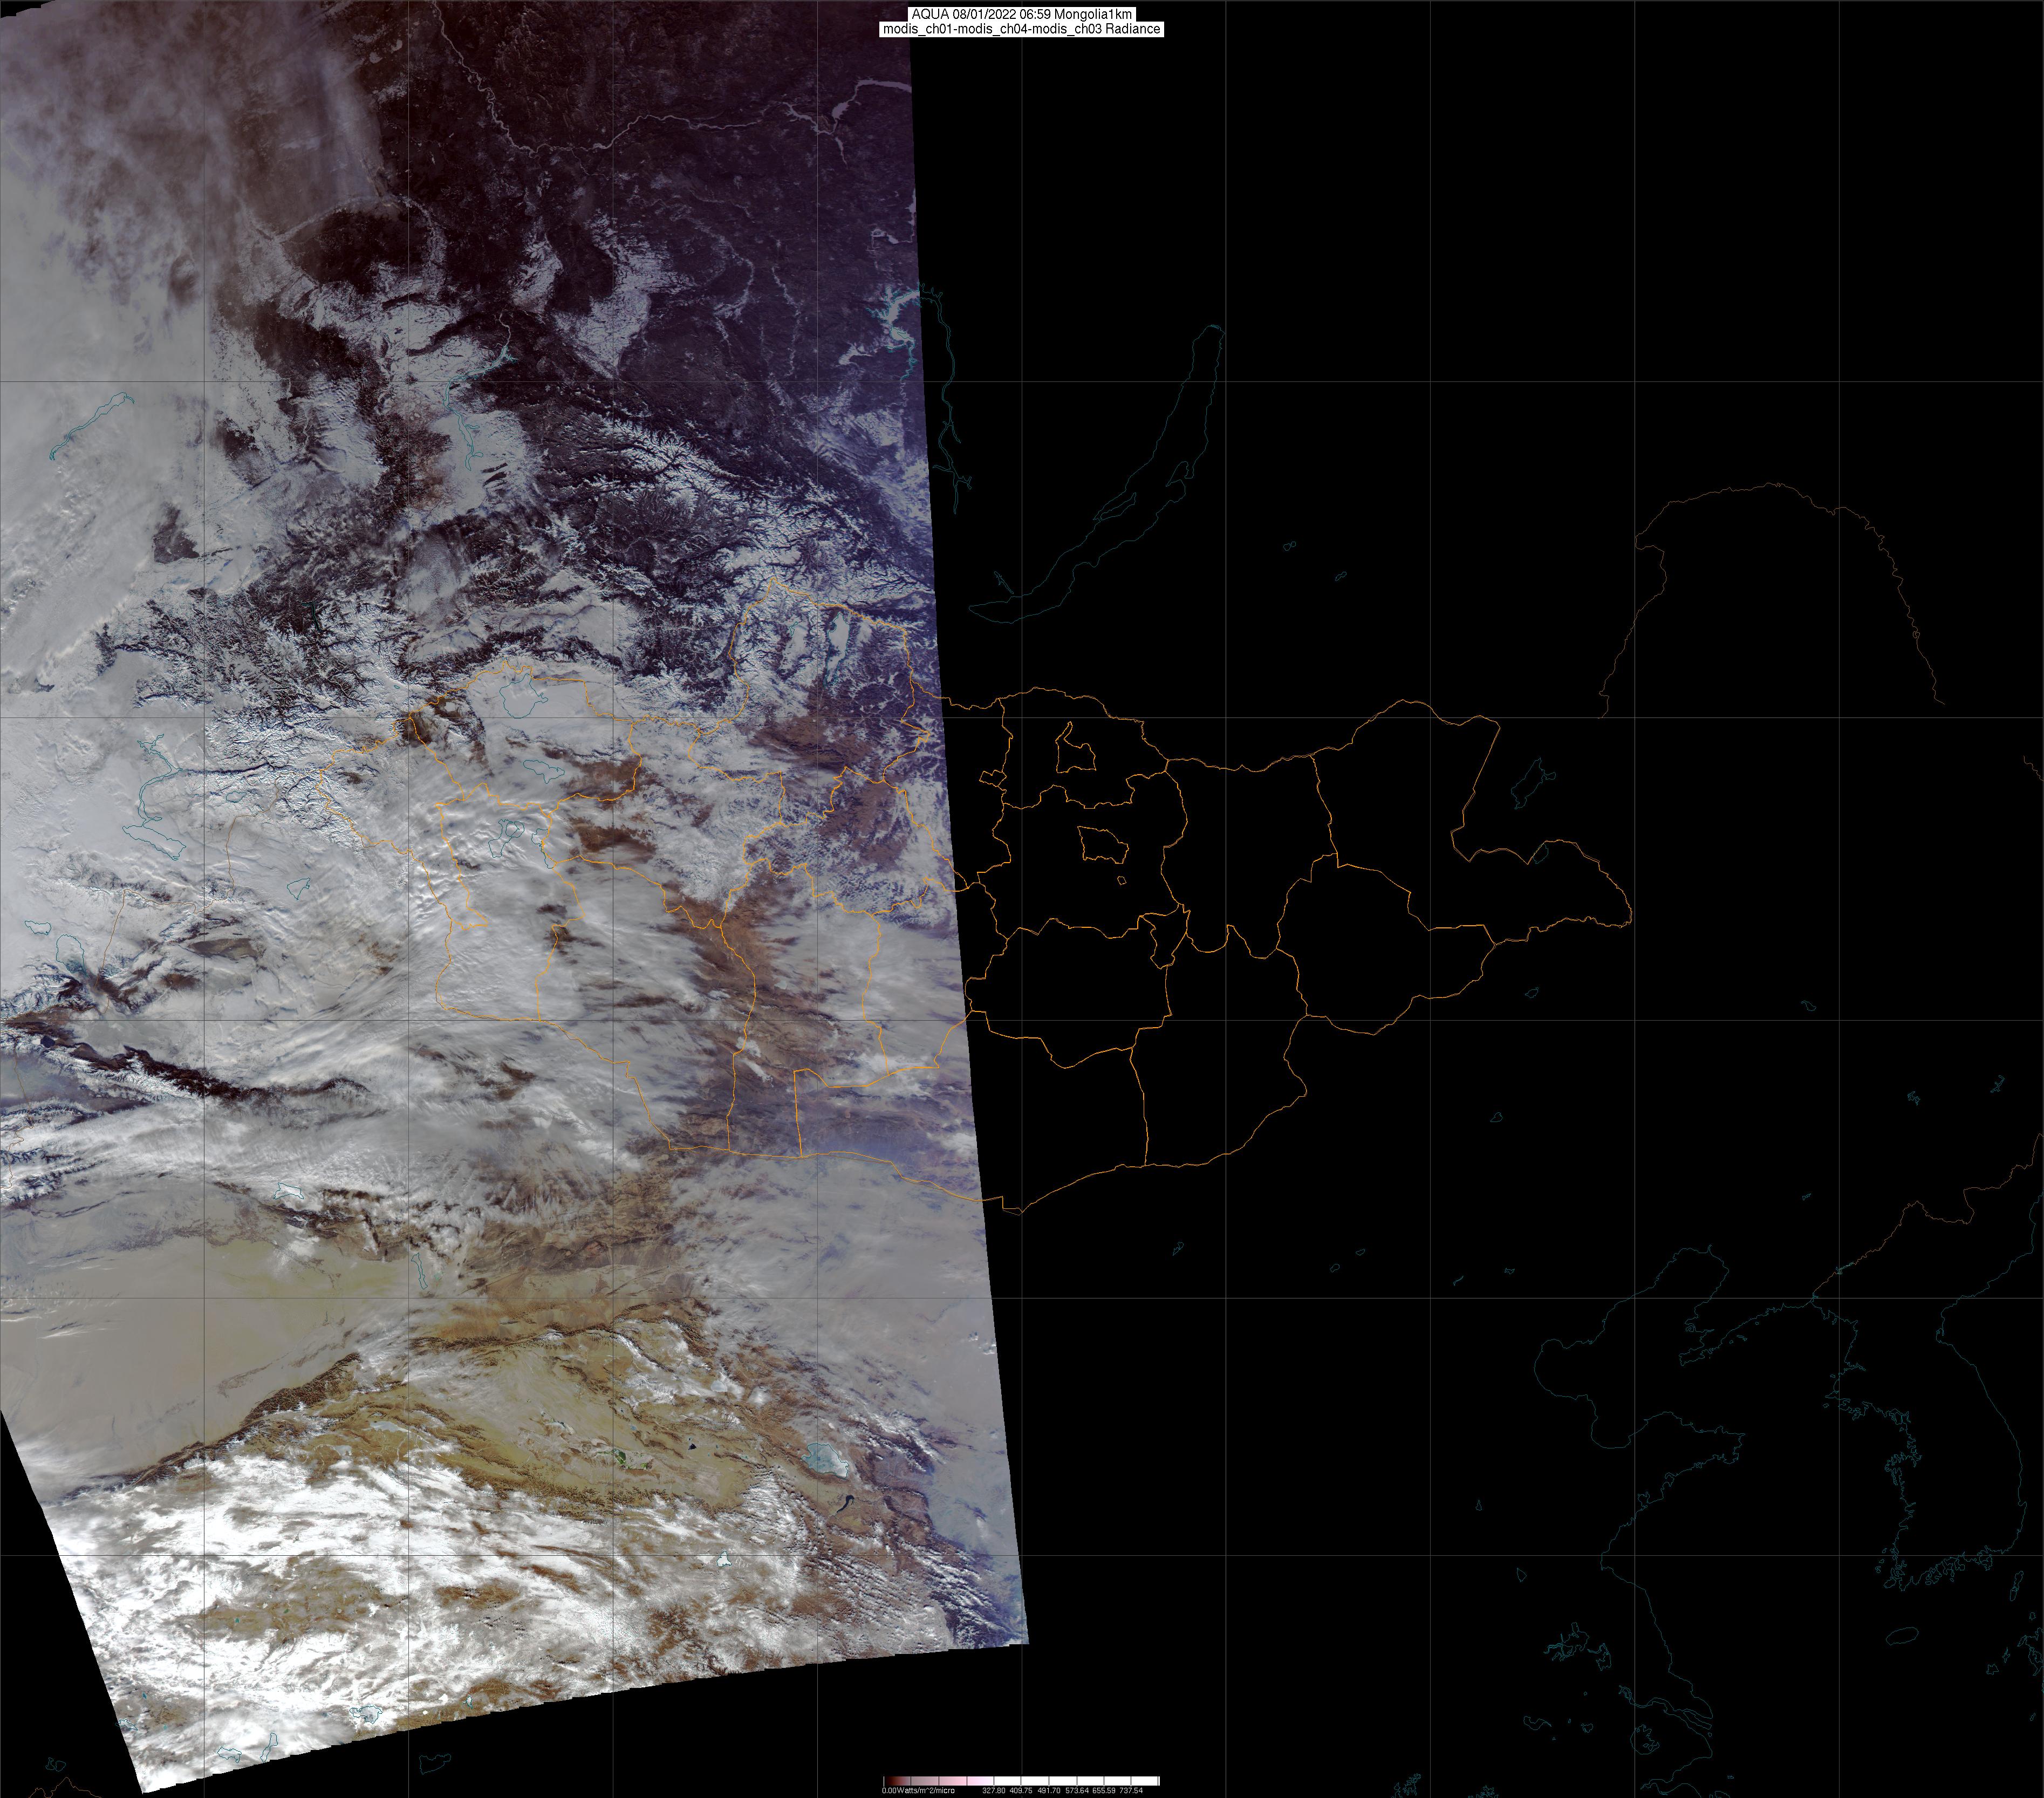Click the dark red end of radiance color bar
This screenshot has height=1798, width=2044.
pyautogui.click(x=890, y=1781)
